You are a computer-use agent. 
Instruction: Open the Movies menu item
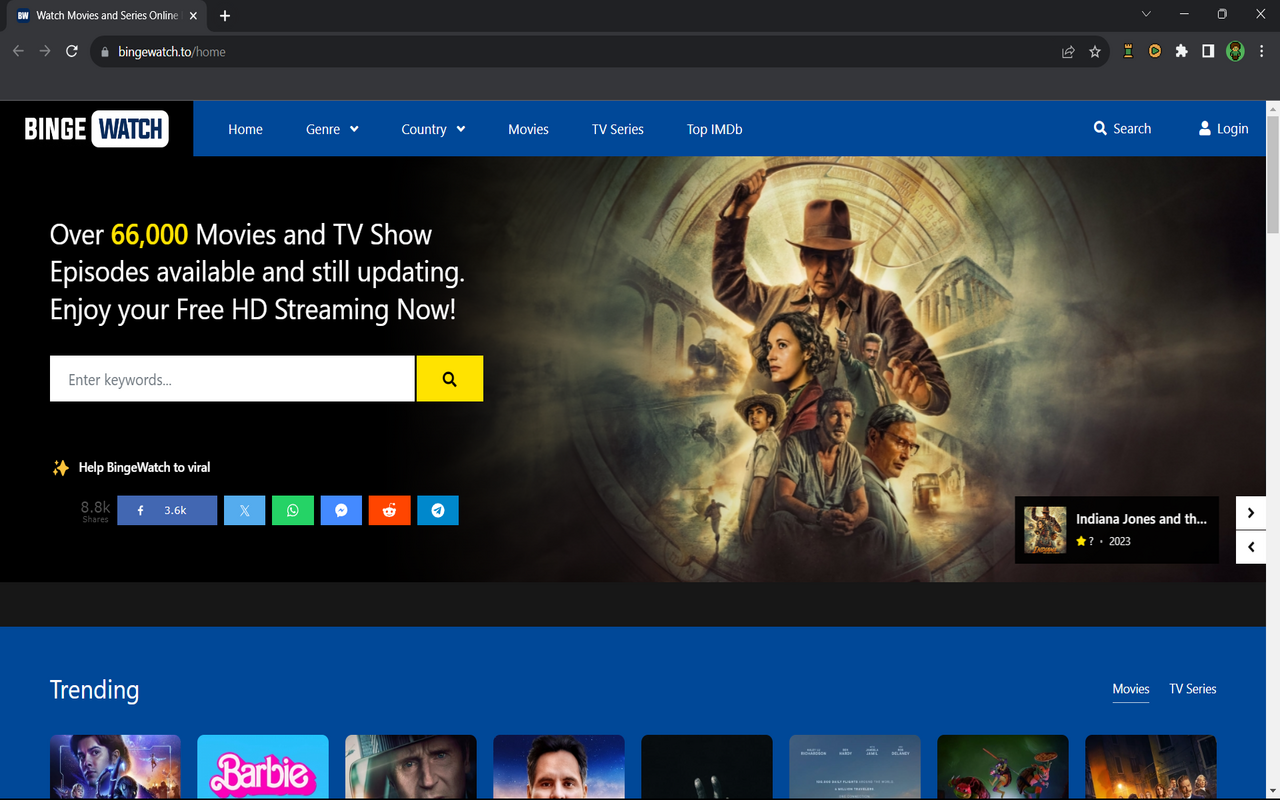click(528, 129)
